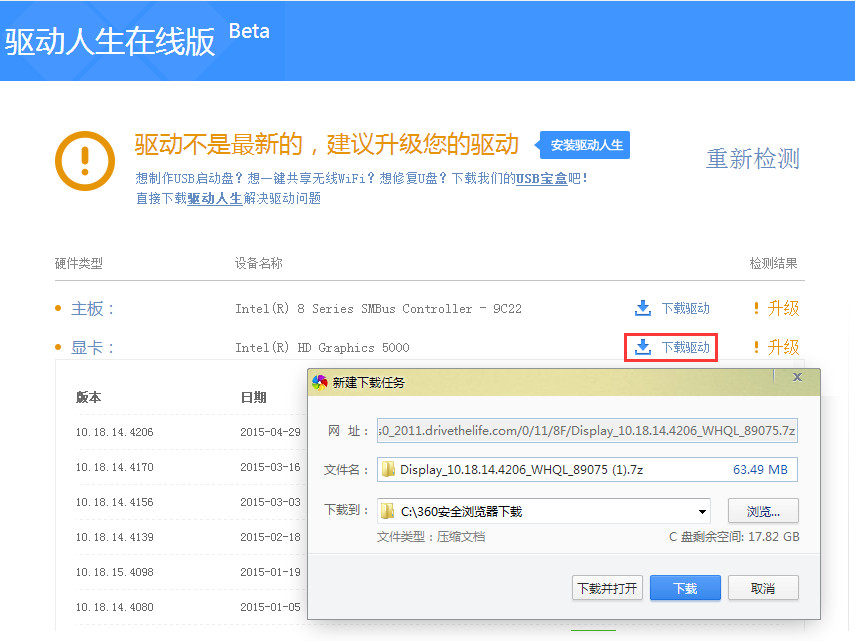Select the blue bullet next to 显卡
The image size is (855, 641).
tap(58, 347)
